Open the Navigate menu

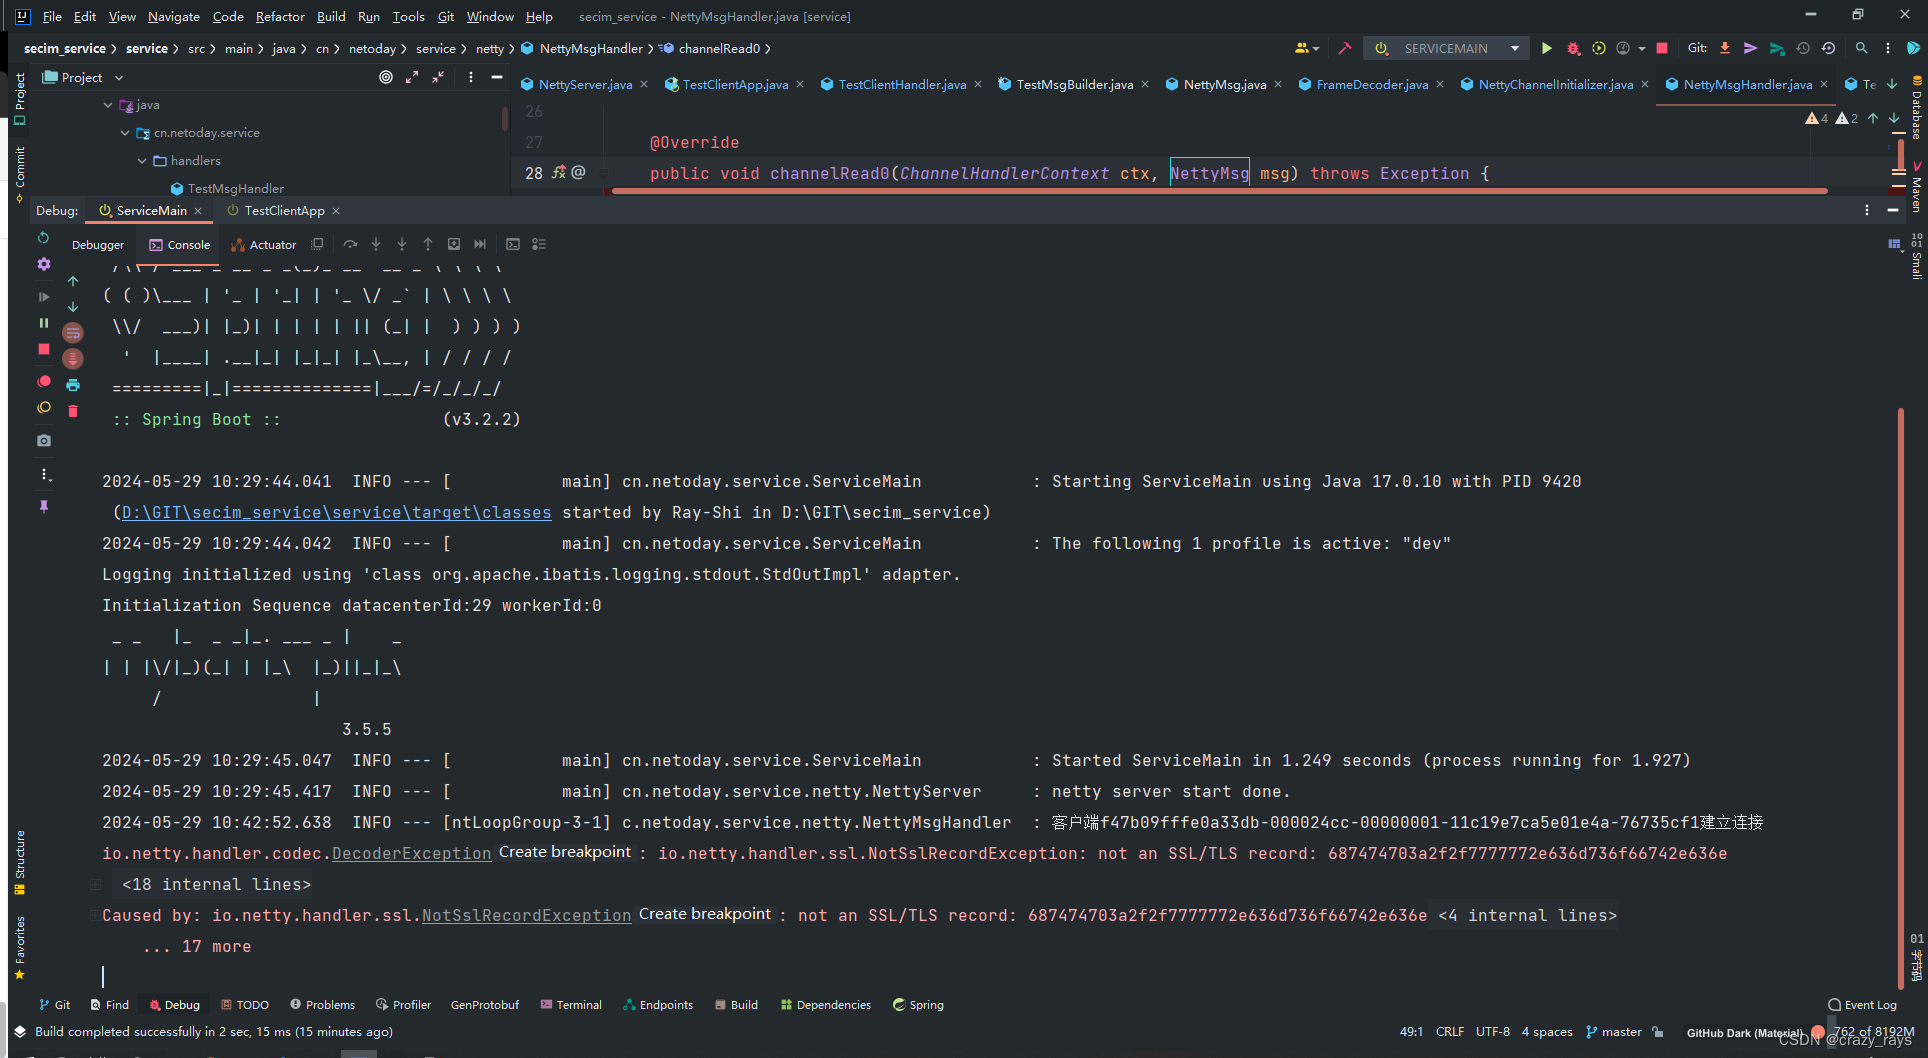point(174,16)
